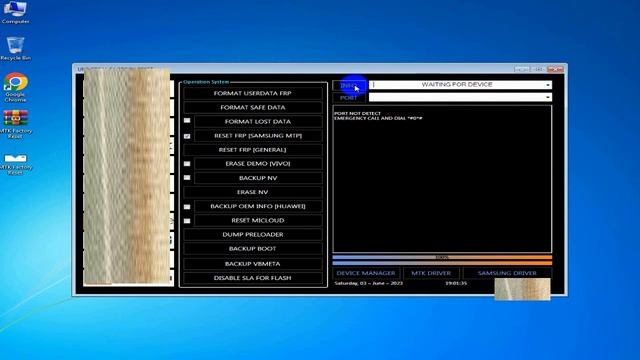Run RESET FRP [SAMSUNG MTP]

coord(258,136)
